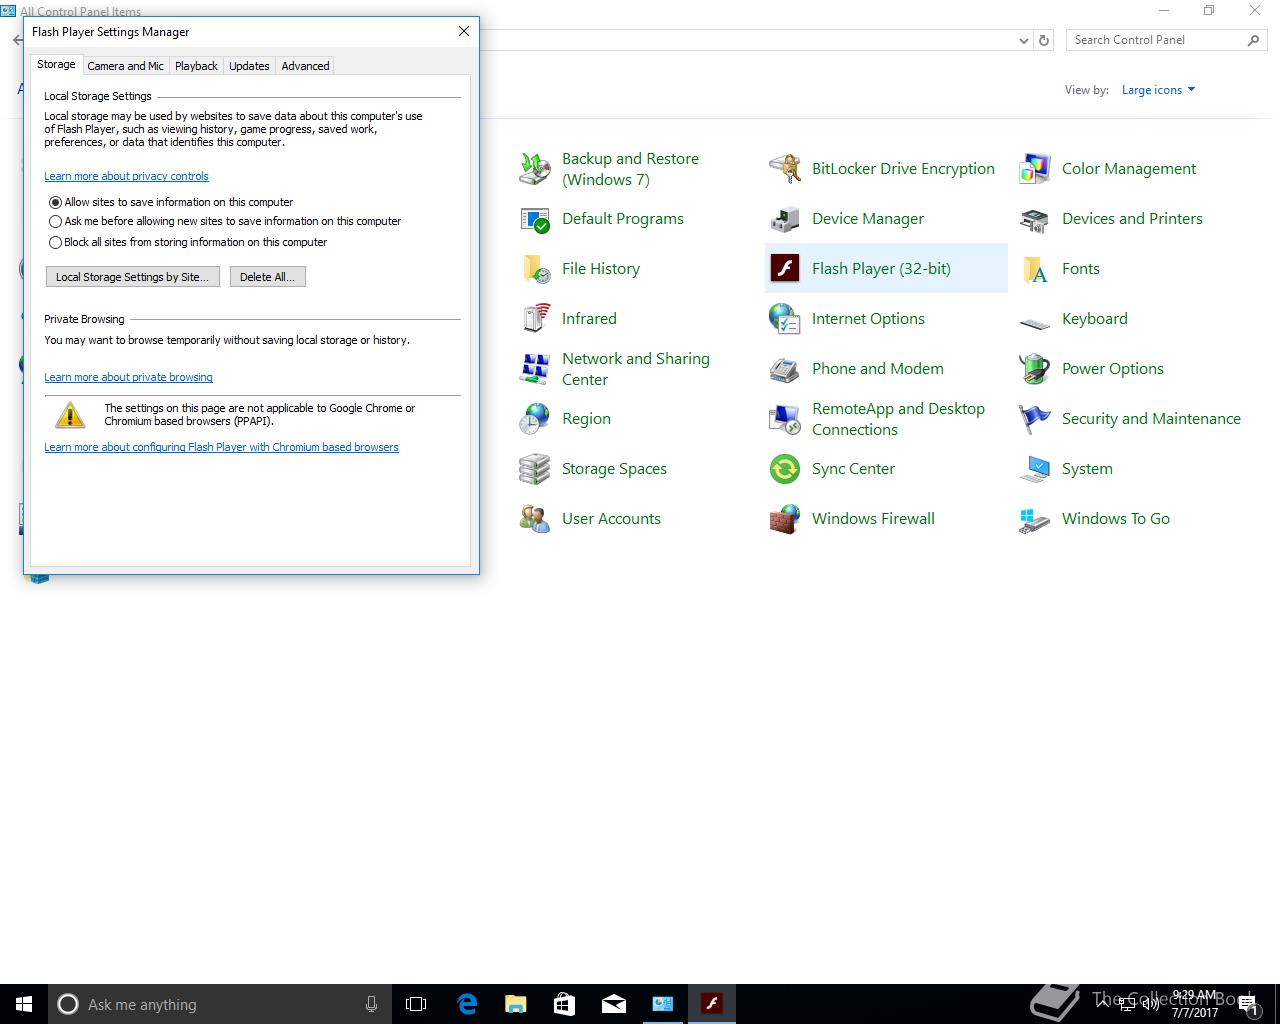Open the System icon
1280x1024 pixels.
tap(1035, 469)
